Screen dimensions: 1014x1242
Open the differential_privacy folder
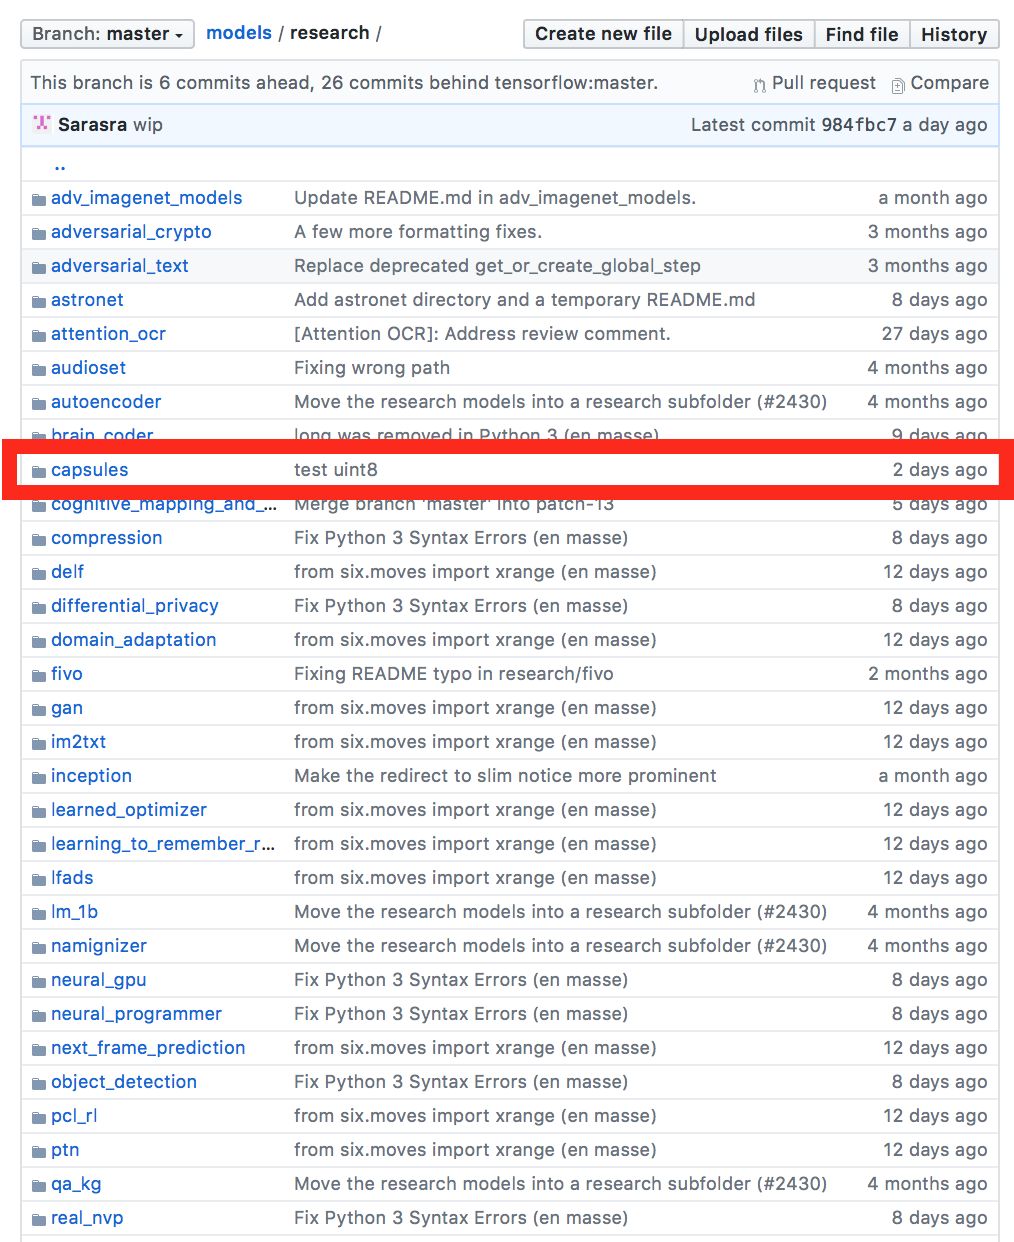click(134, 606)
